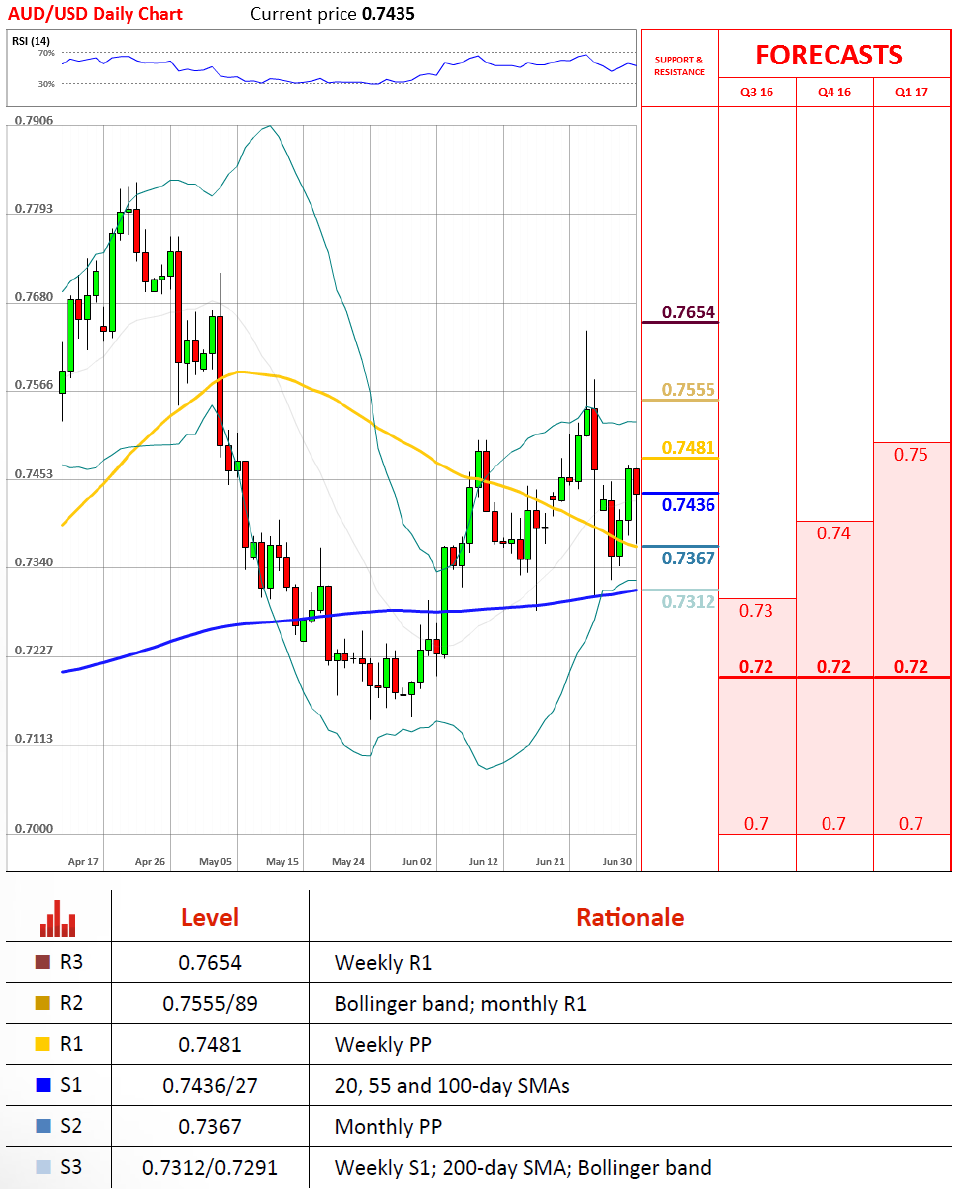This screenshot has width=962, height=1189.
Task: Click the RSI (14) indicator label
Action: 31,41
